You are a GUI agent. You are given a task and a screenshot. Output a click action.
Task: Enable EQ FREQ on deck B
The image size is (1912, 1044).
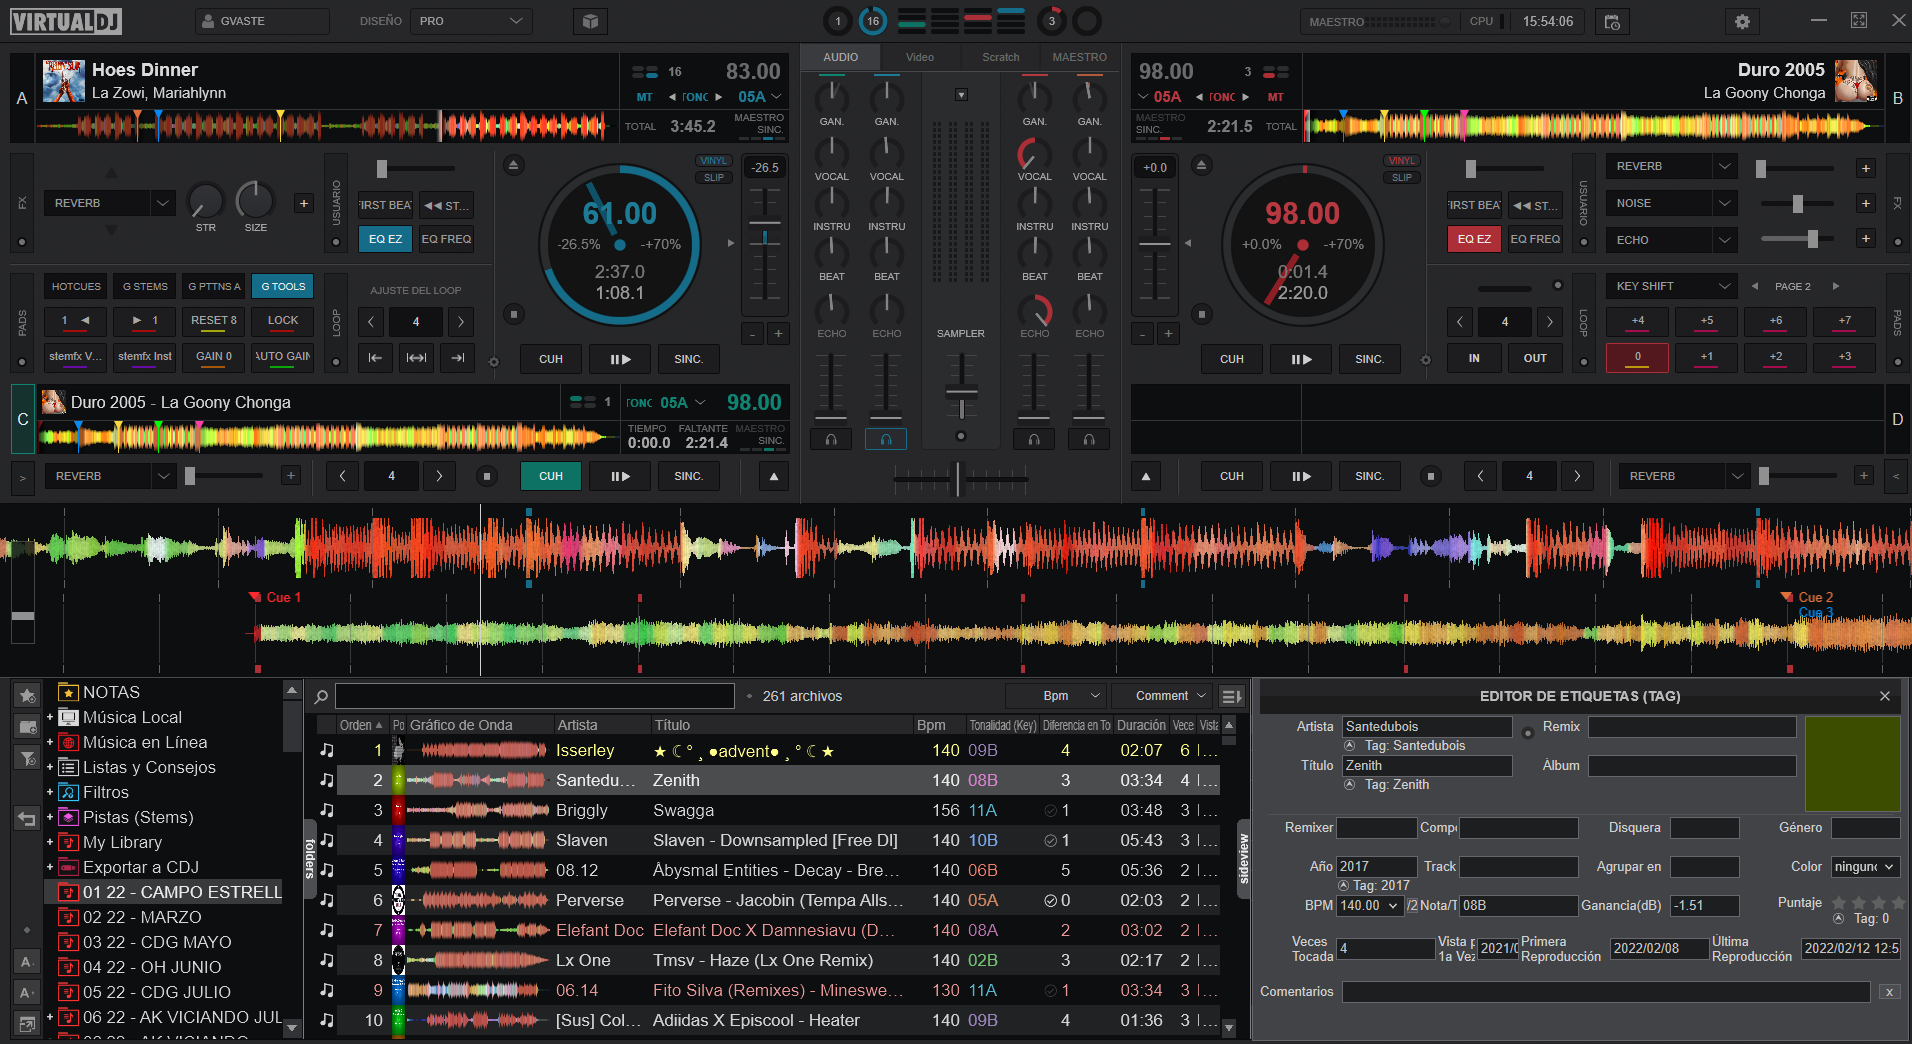pos(1535,239)
